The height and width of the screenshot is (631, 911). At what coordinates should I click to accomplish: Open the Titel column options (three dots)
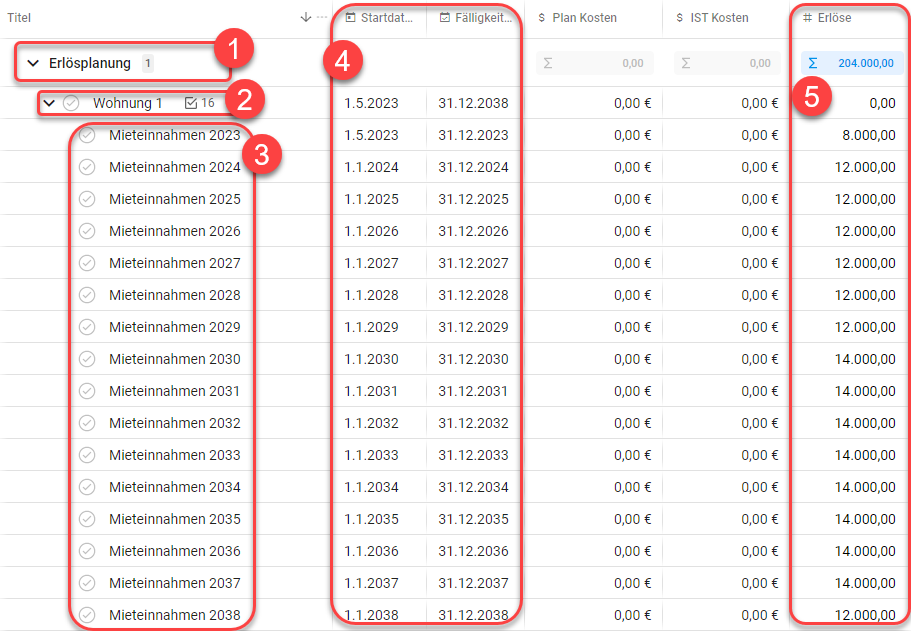322,17
